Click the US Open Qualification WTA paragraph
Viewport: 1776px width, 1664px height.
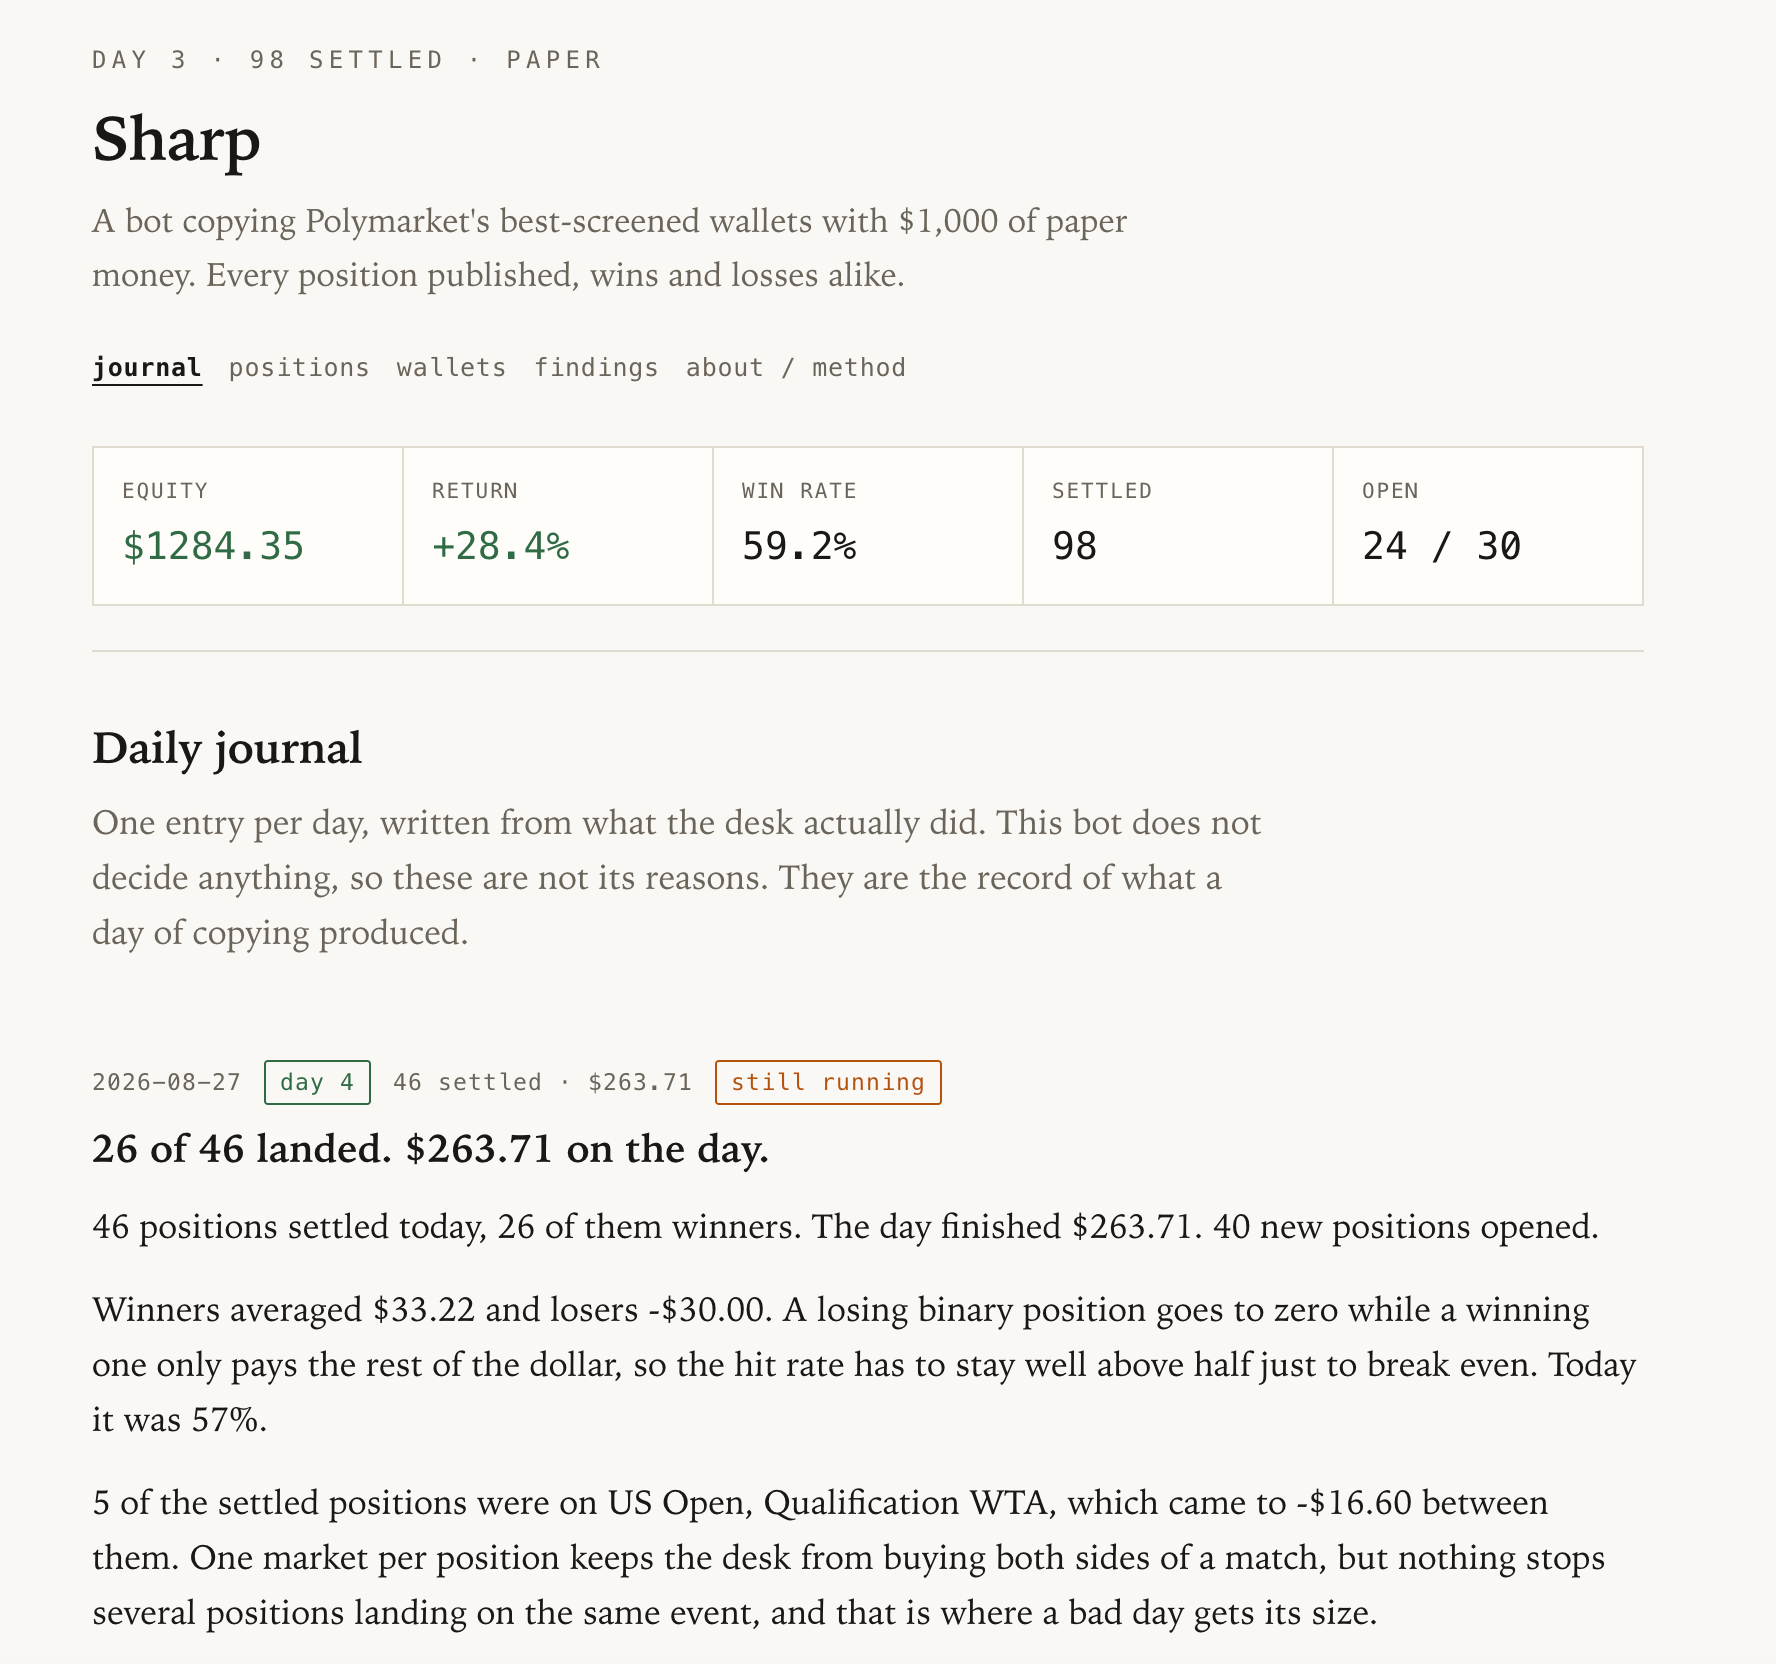click(x=850, y=1557)
